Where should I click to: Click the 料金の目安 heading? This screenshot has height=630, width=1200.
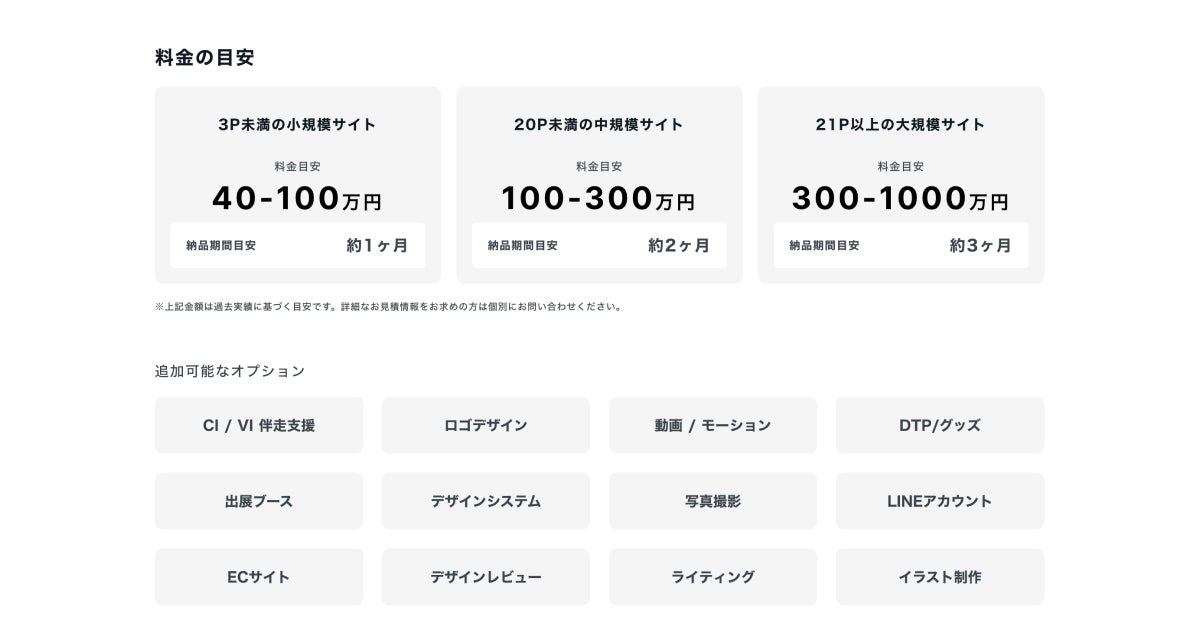tap(205, 57)
